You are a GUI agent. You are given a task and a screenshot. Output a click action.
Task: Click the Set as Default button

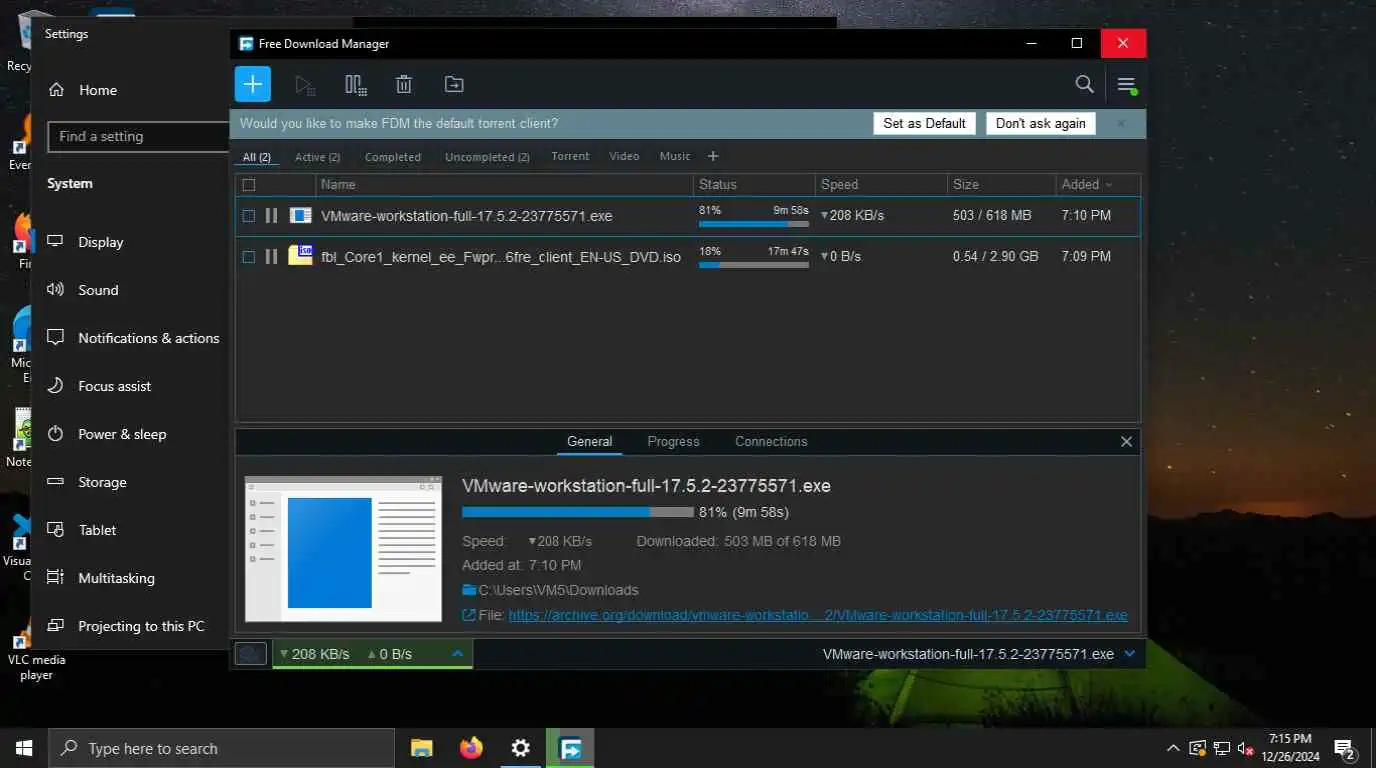(924, 123)
